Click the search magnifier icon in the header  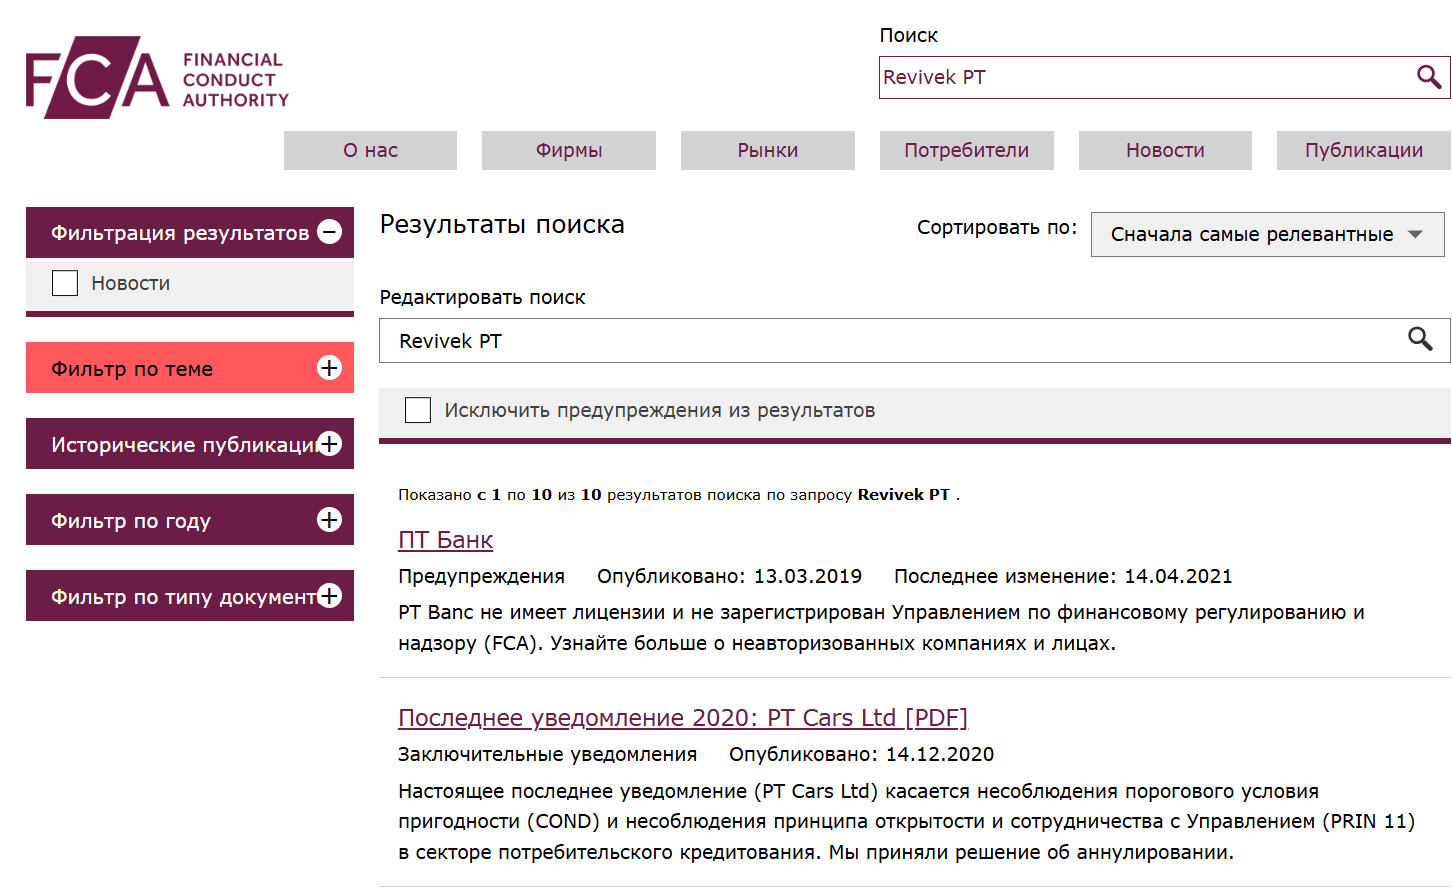(1427, 77)
